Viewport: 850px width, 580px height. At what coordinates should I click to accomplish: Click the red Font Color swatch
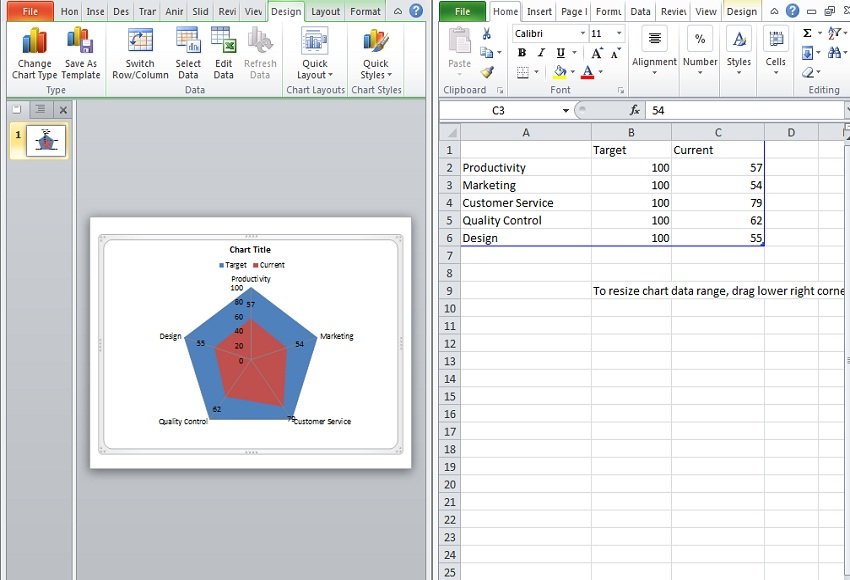click(586, 73)
